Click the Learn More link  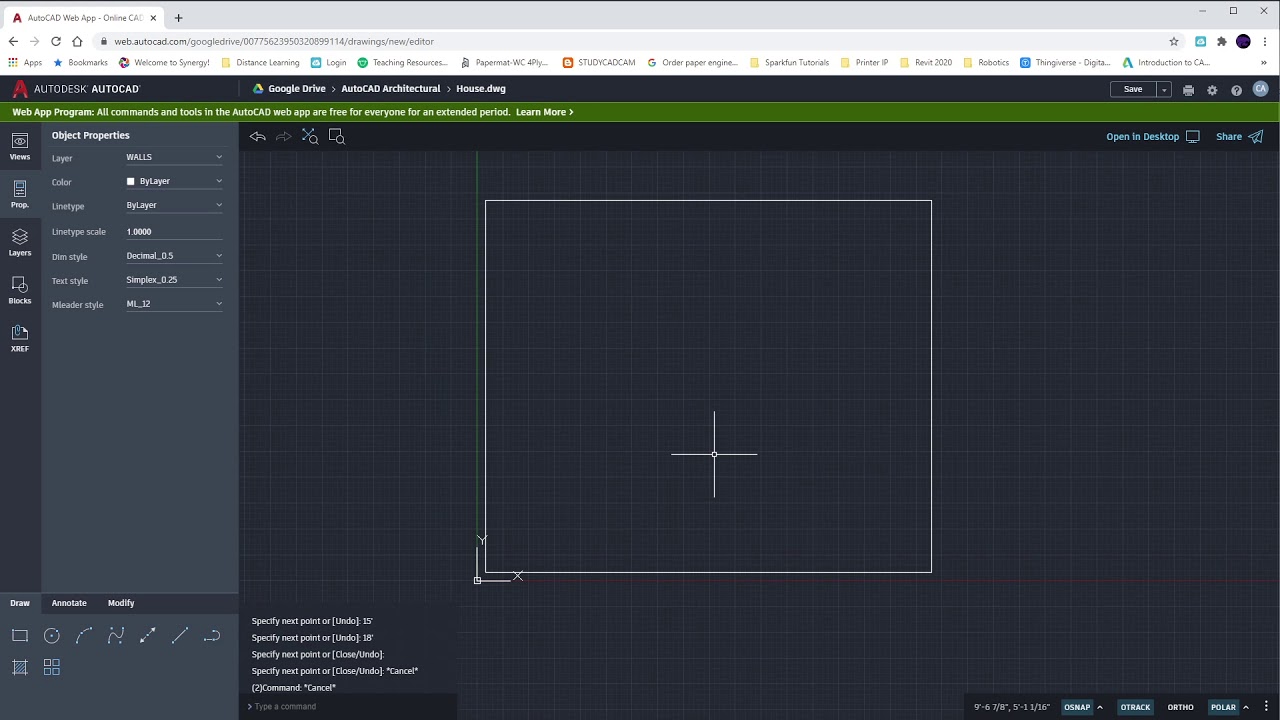[544, 112]
